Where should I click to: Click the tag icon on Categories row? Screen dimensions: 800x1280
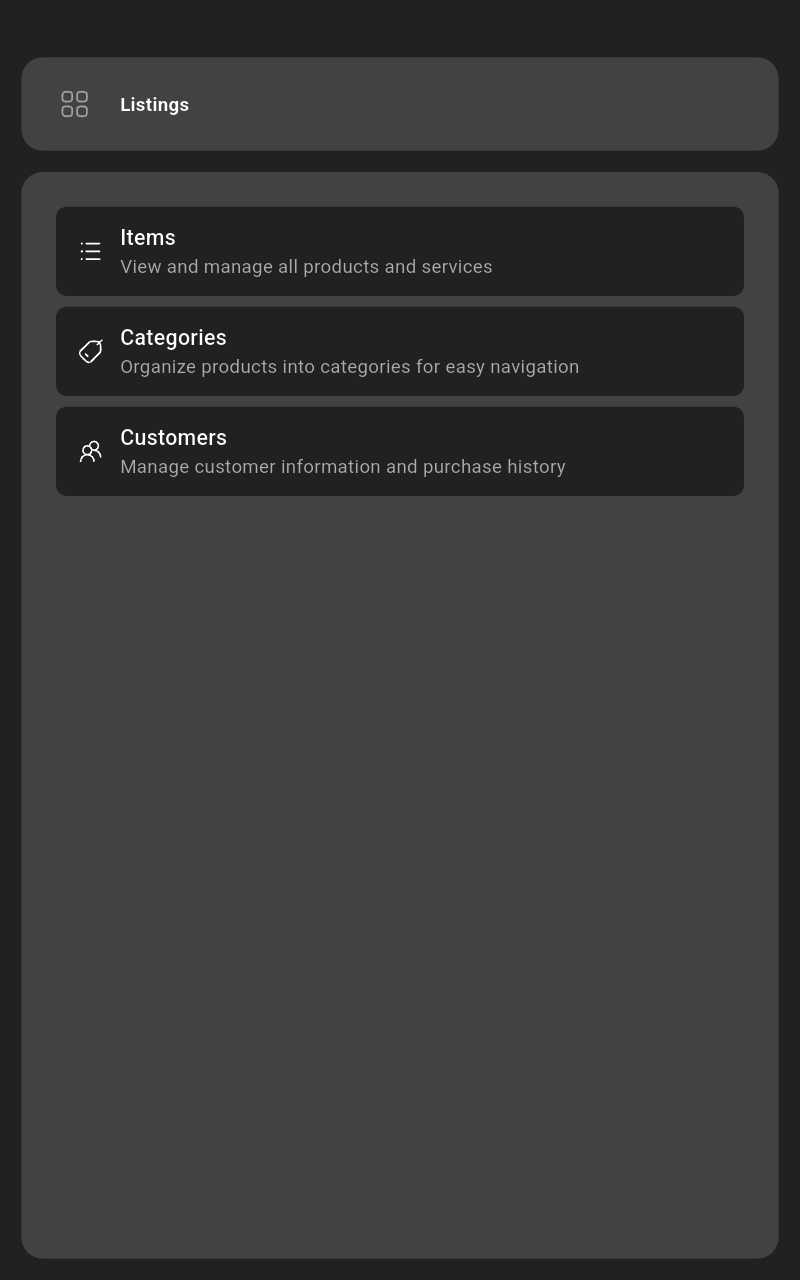point(90,351)
